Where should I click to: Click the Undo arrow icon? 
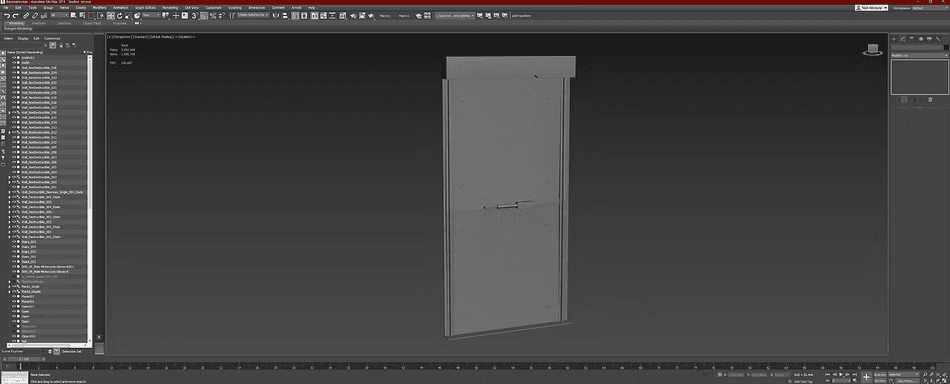pyautogui.click(x=7, y=15)
